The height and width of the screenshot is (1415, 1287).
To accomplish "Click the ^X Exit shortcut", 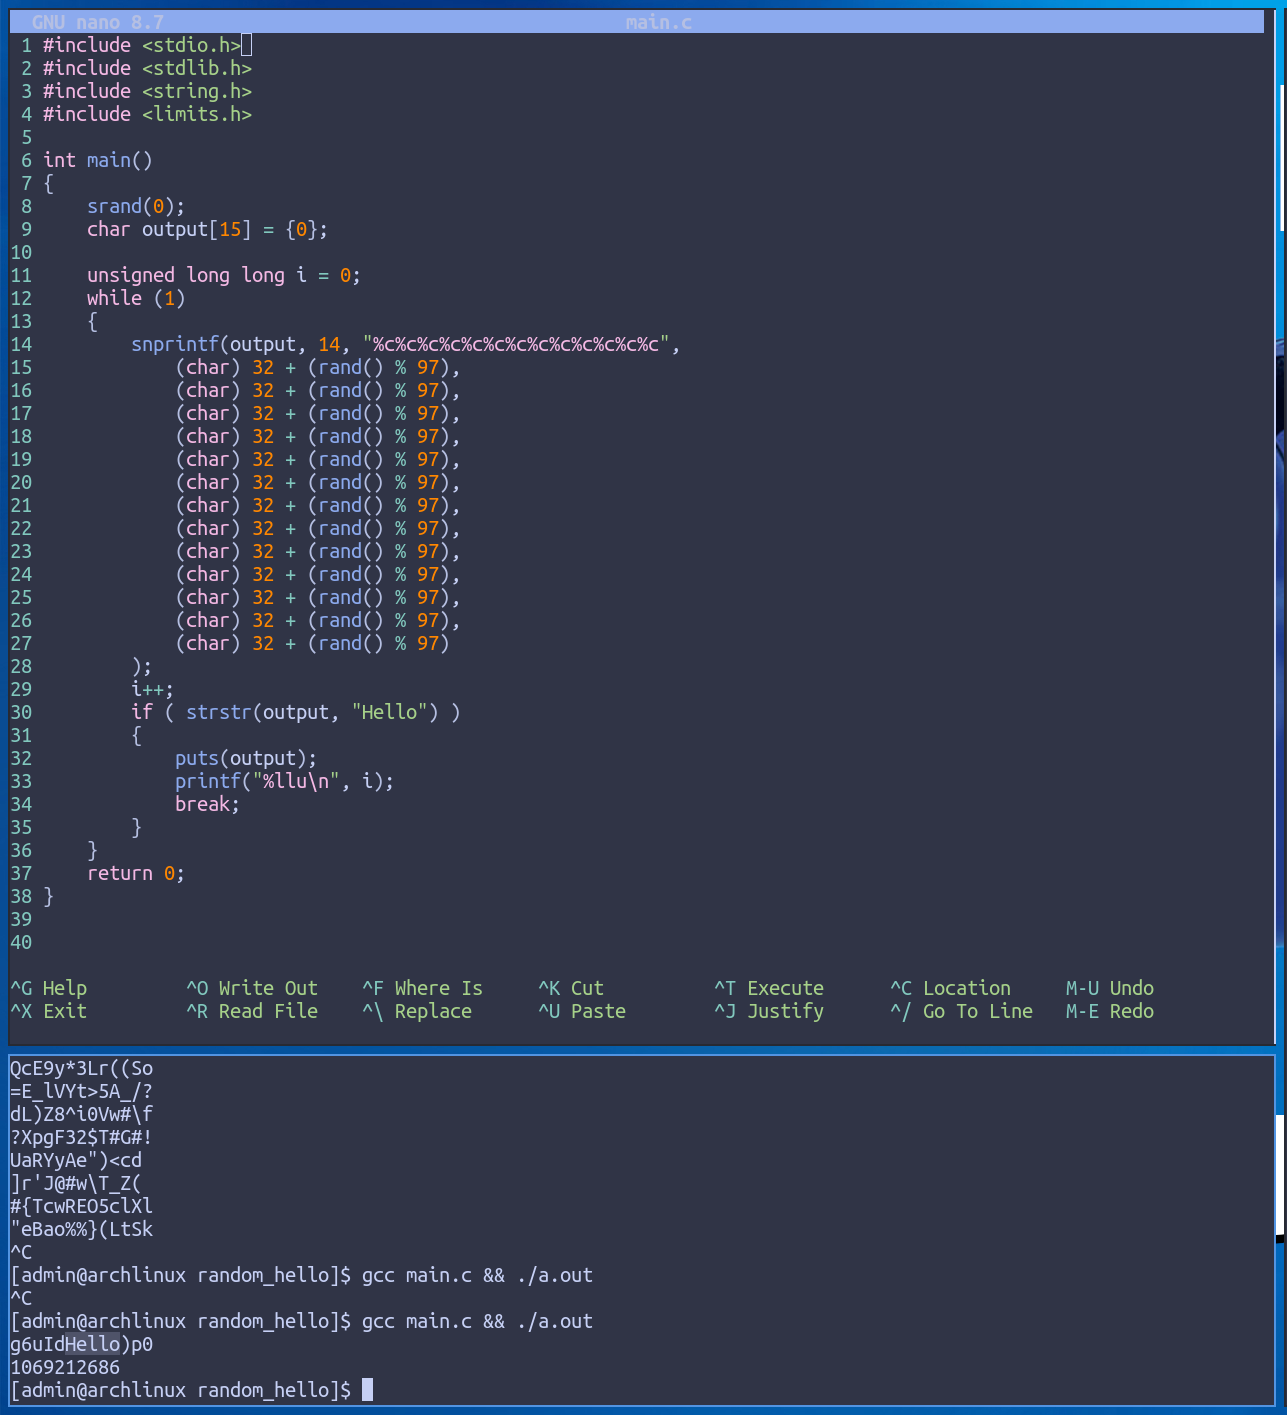I will 49,1011.
